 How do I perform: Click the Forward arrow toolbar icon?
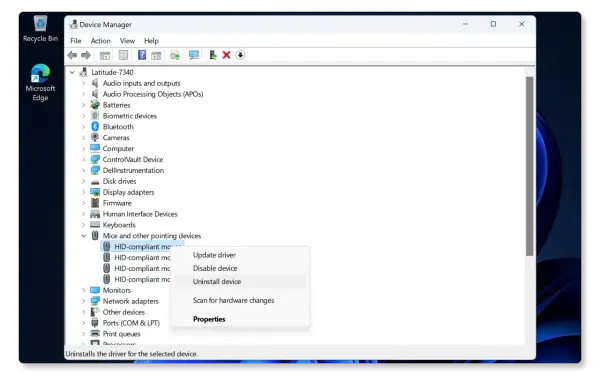[x=86, y=55]
